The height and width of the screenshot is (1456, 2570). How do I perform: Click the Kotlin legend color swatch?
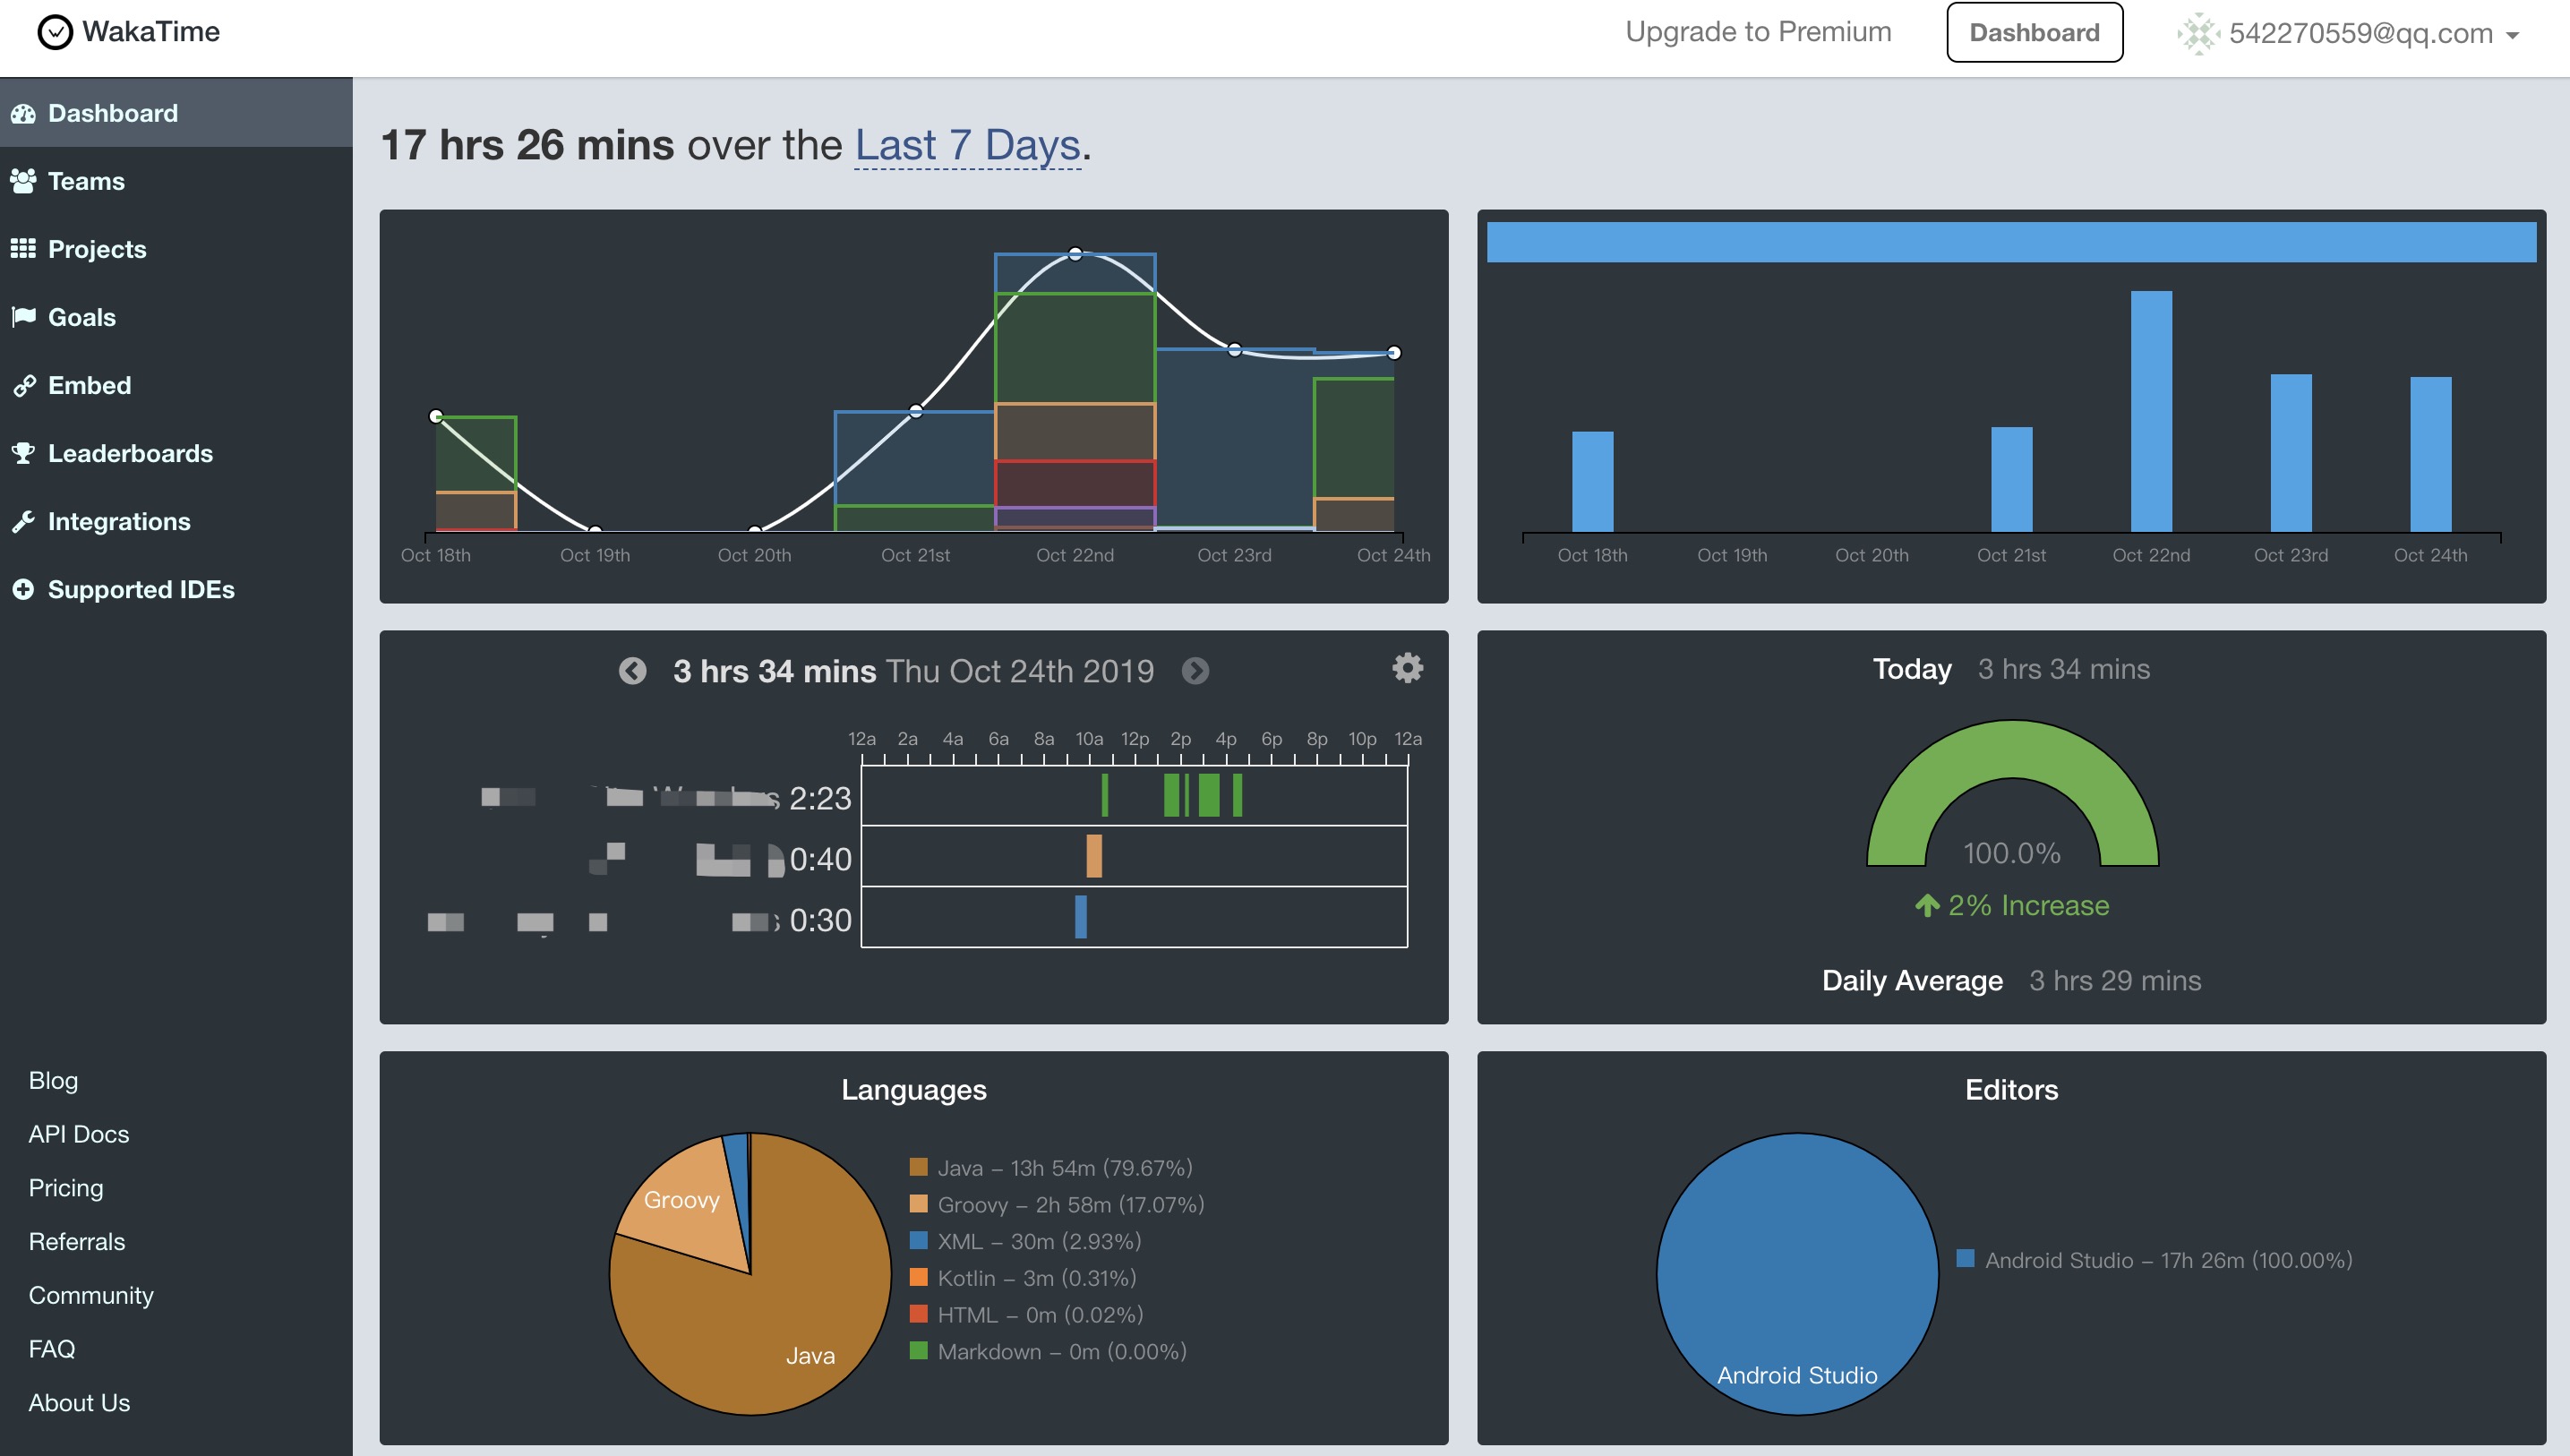pyautogui.click(x=918, y=1277)
